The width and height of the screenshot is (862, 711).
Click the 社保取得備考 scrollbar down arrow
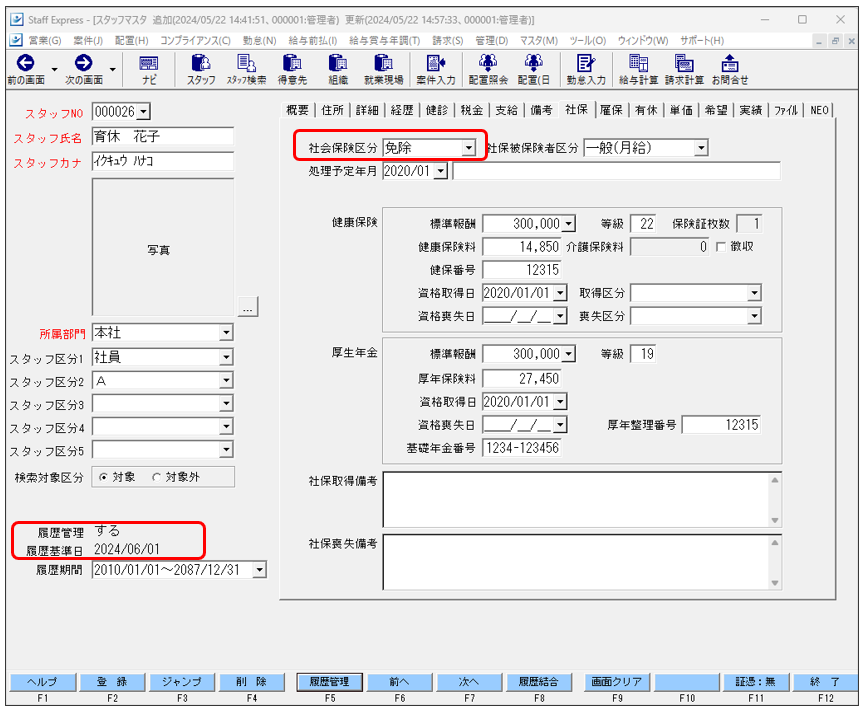coord(774,521)
